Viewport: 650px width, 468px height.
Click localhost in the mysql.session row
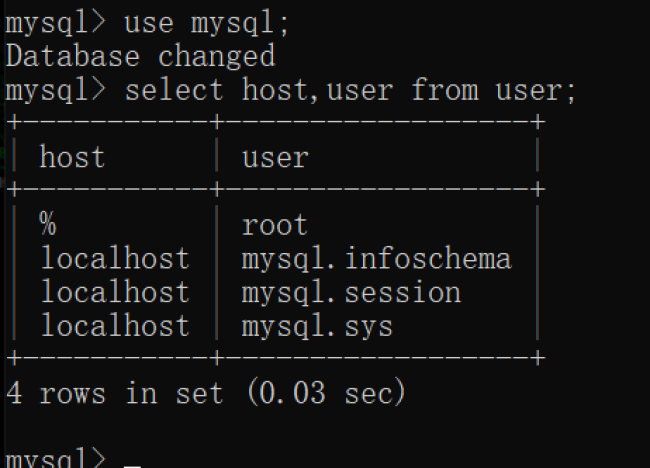click(x=115, y=292)
